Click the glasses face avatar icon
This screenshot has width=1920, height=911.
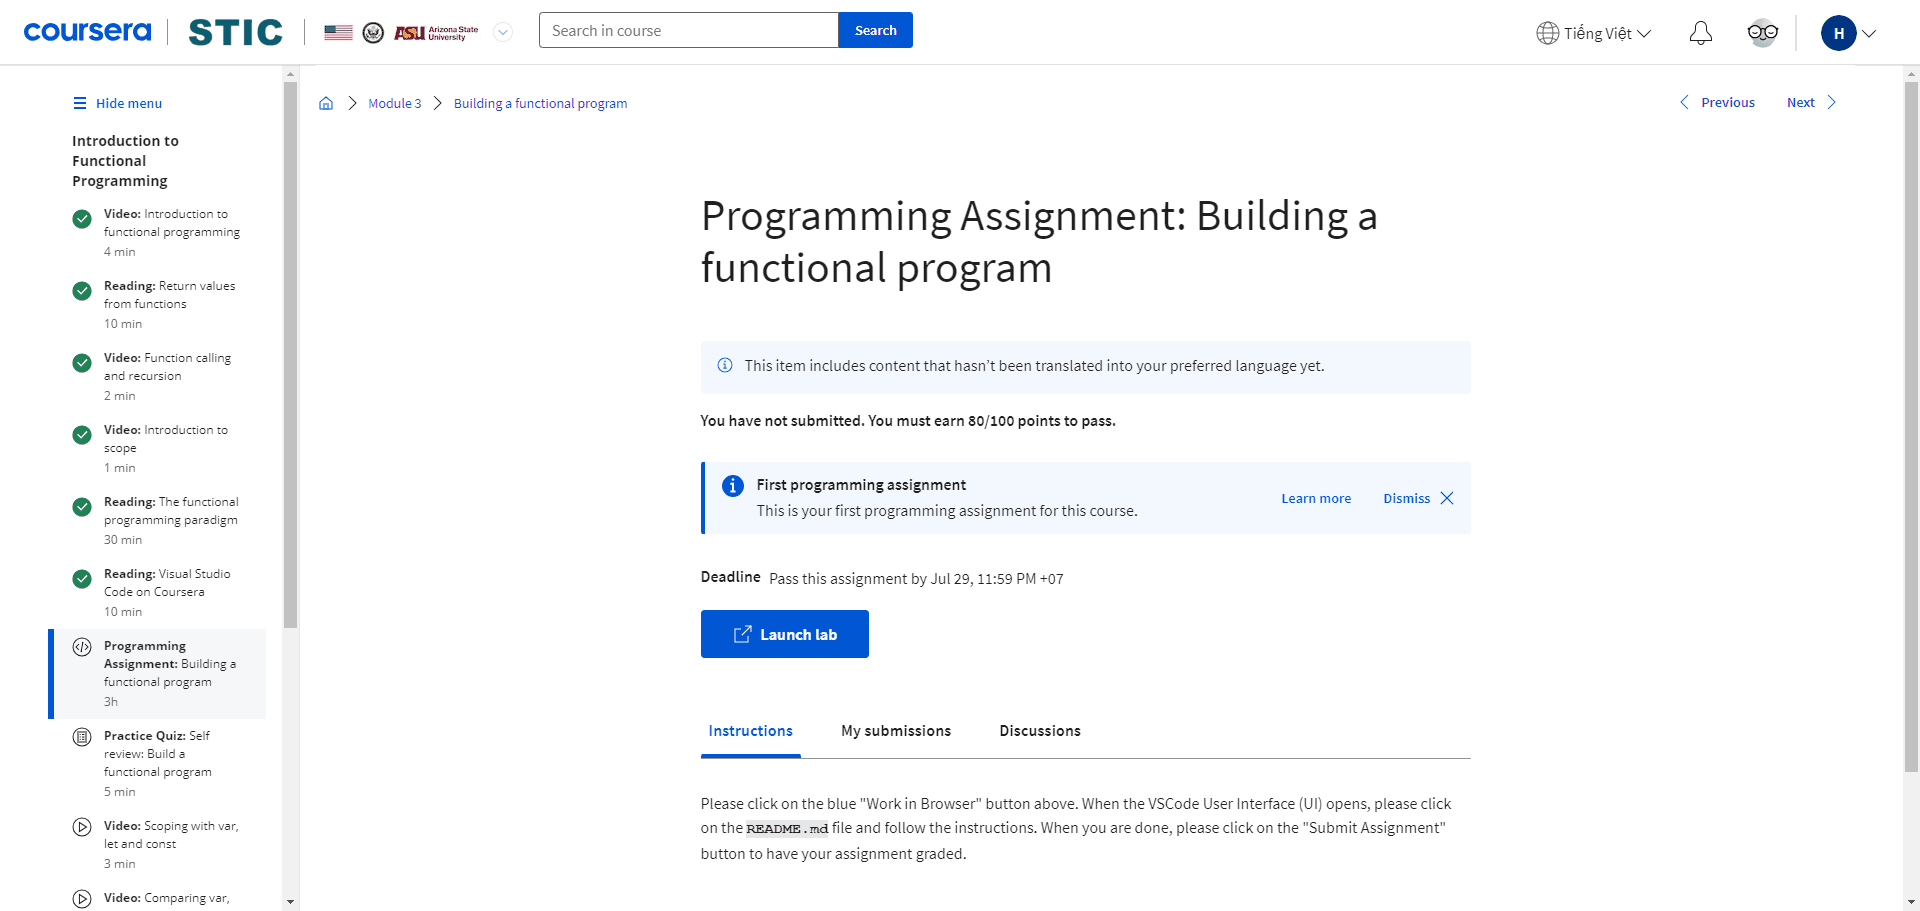1762,33
